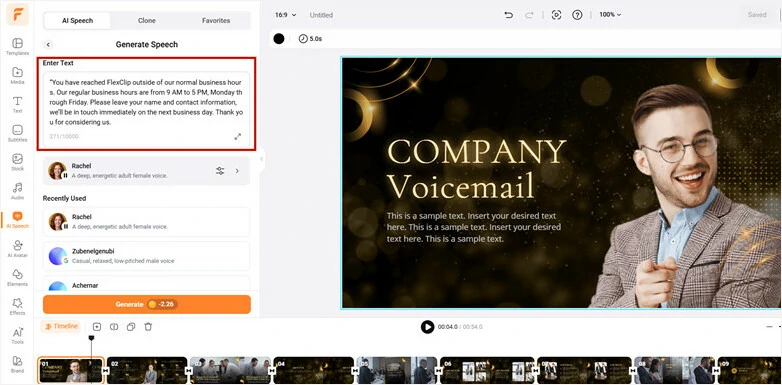Open the Effects panel

pyautogui.click(x=17, y=306)
